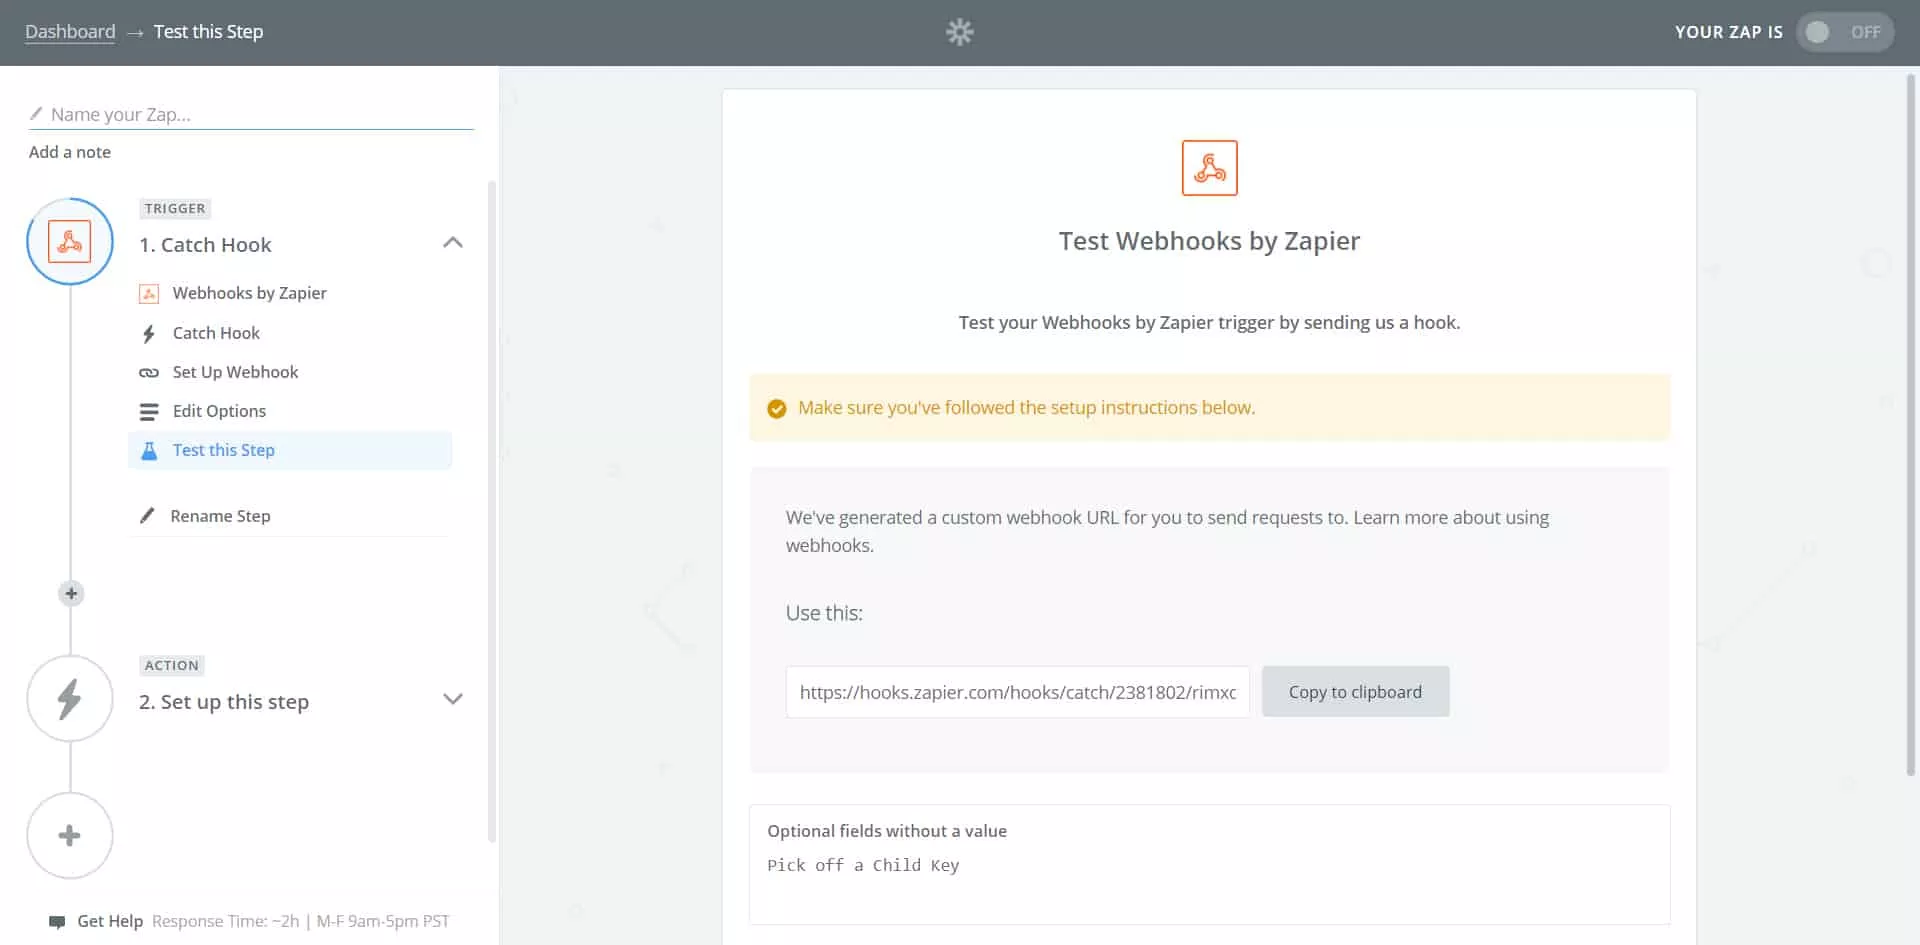Click the pencil icon beside Rename Step

[x=147, y=516]
